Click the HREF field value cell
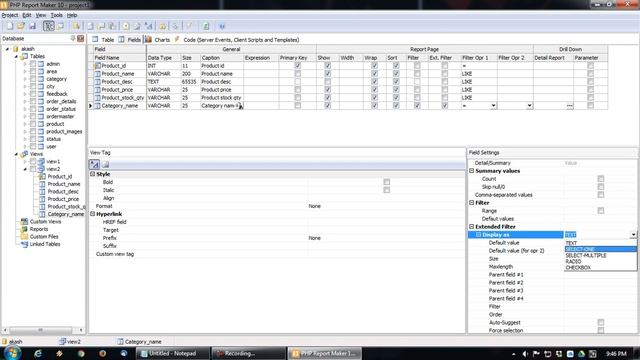 coord(386,222)
